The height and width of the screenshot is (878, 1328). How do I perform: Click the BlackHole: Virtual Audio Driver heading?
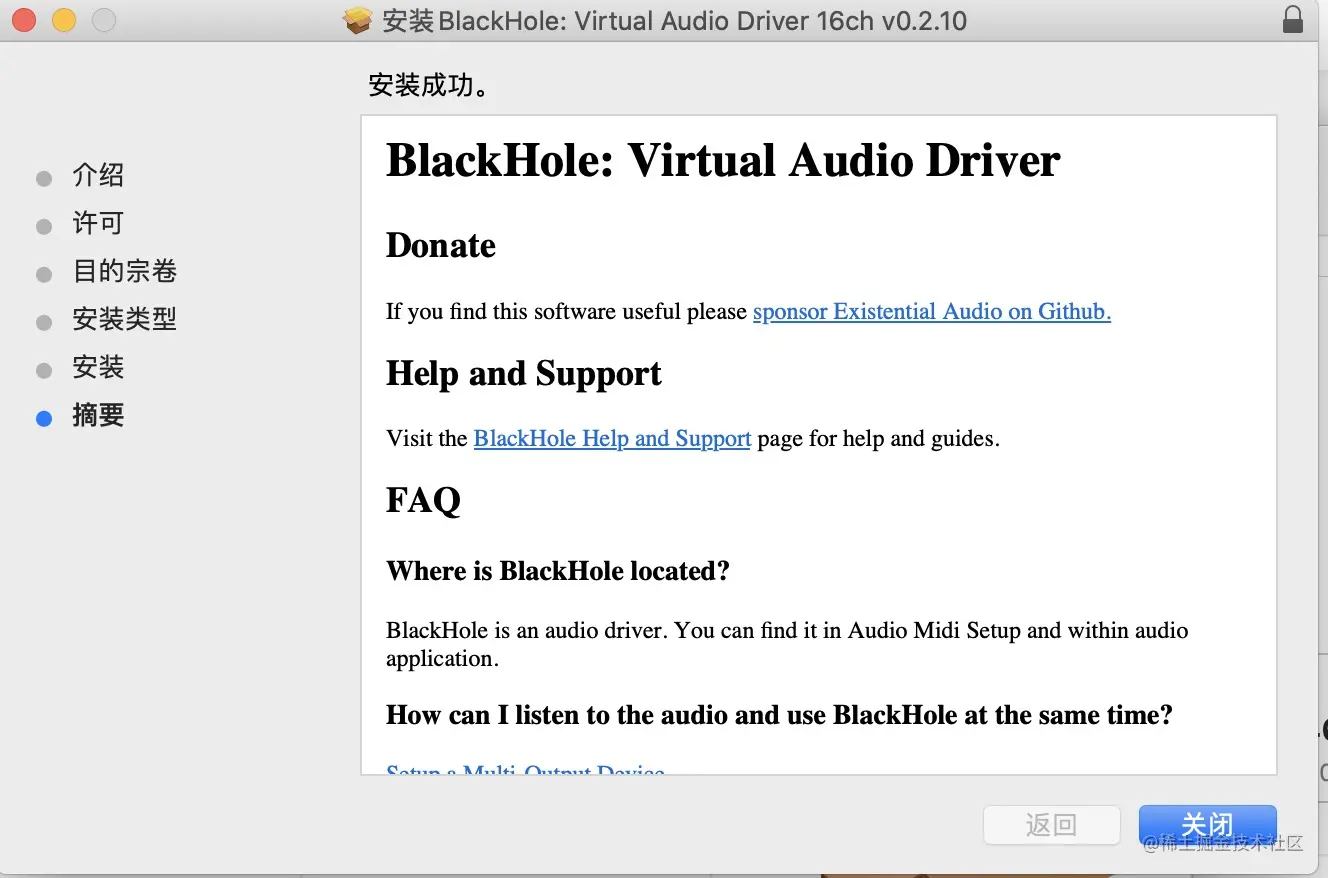pyautogui.click(x=723, y=161)
